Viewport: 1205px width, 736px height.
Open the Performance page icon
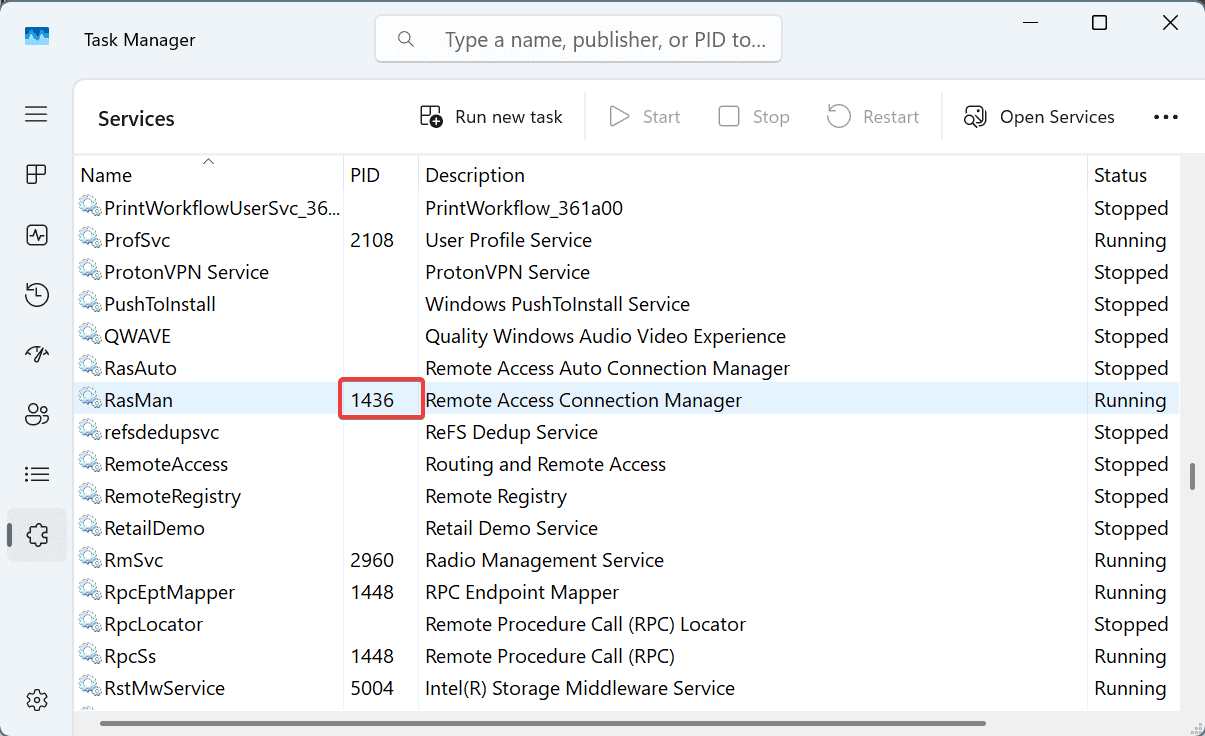(37, 235)
